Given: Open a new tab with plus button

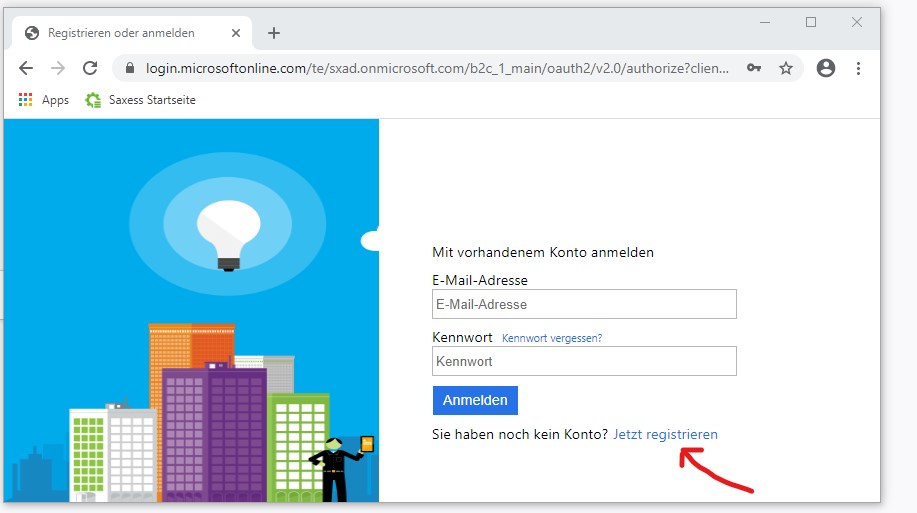Looking at the screenshot, I should (274, 33).
